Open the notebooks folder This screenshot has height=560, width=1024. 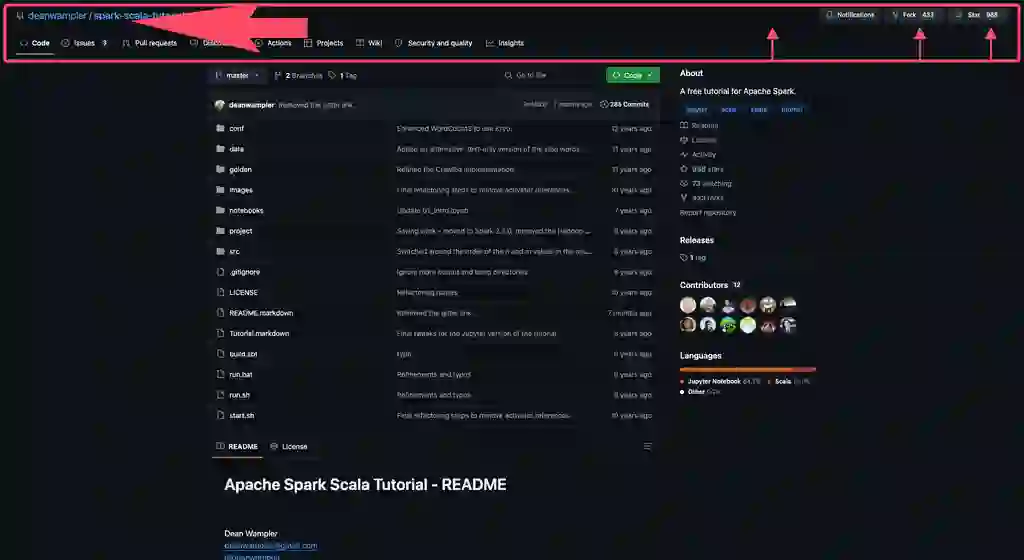pos(246,210)
